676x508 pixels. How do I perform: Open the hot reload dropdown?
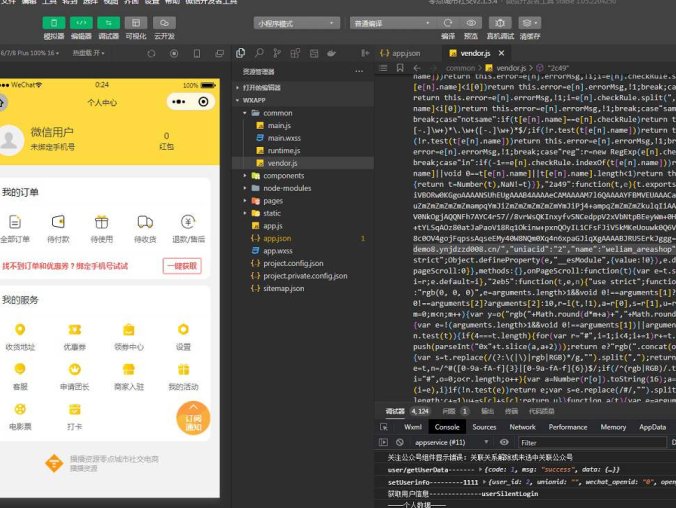click(88, 53)
